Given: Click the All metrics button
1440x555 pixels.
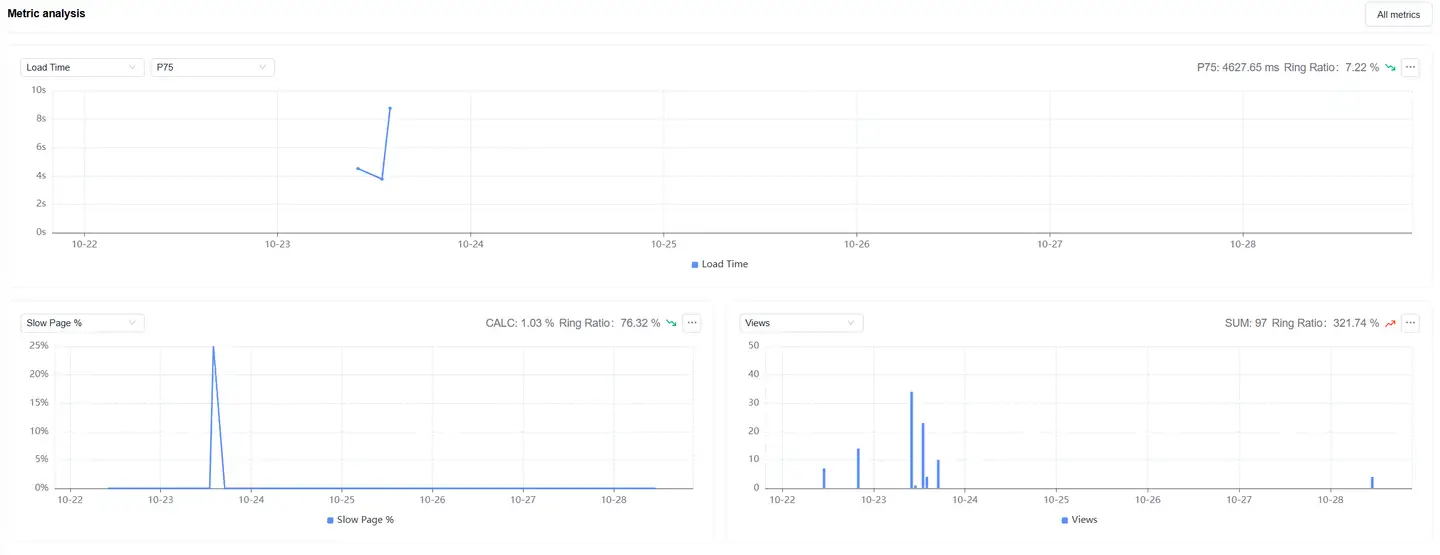Looking at the screenshot, I should 1397,14.
